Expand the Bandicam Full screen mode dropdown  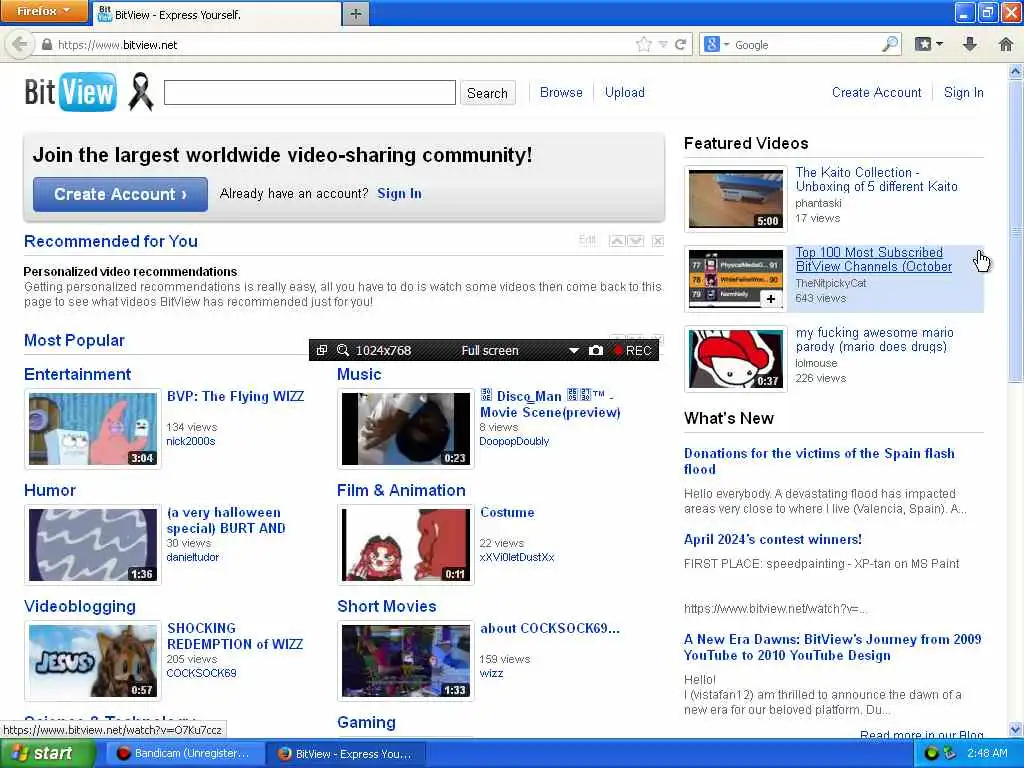[x=573, y=351]
